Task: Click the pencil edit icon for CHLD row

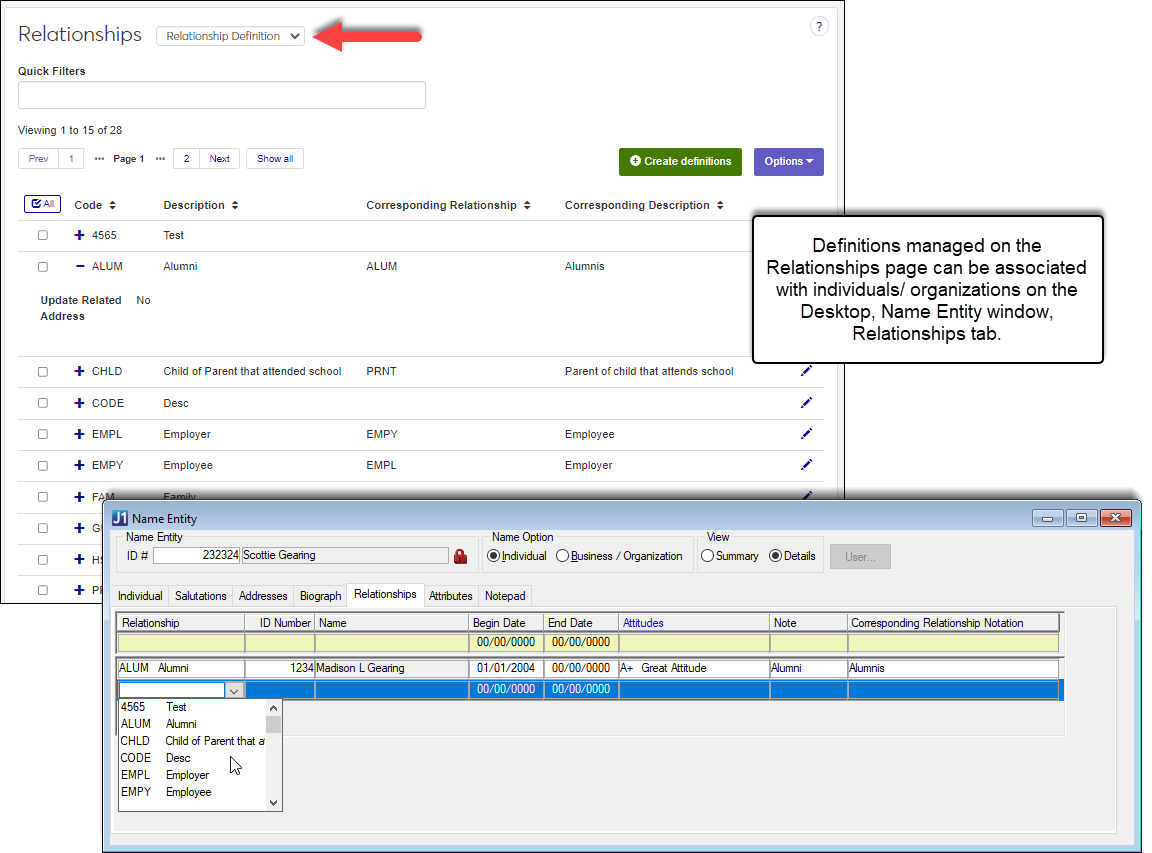Action: click(806, 371)
